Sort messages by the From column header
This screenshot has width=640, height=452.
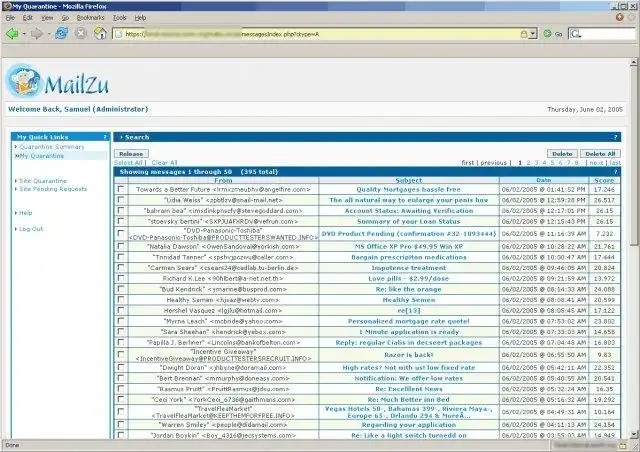pyautogui.click(x=223, y=180)
